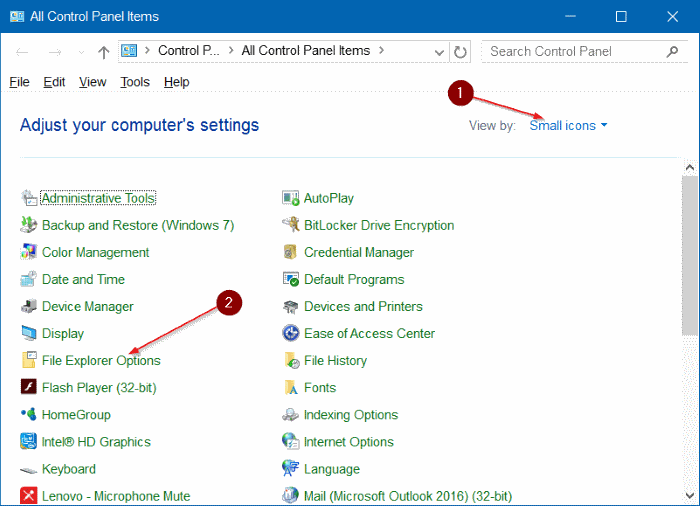Viewport: 700px width, 506px height.
Task: Click All Control Panel Items breadcrumb
Action: (x=305, y=50)
